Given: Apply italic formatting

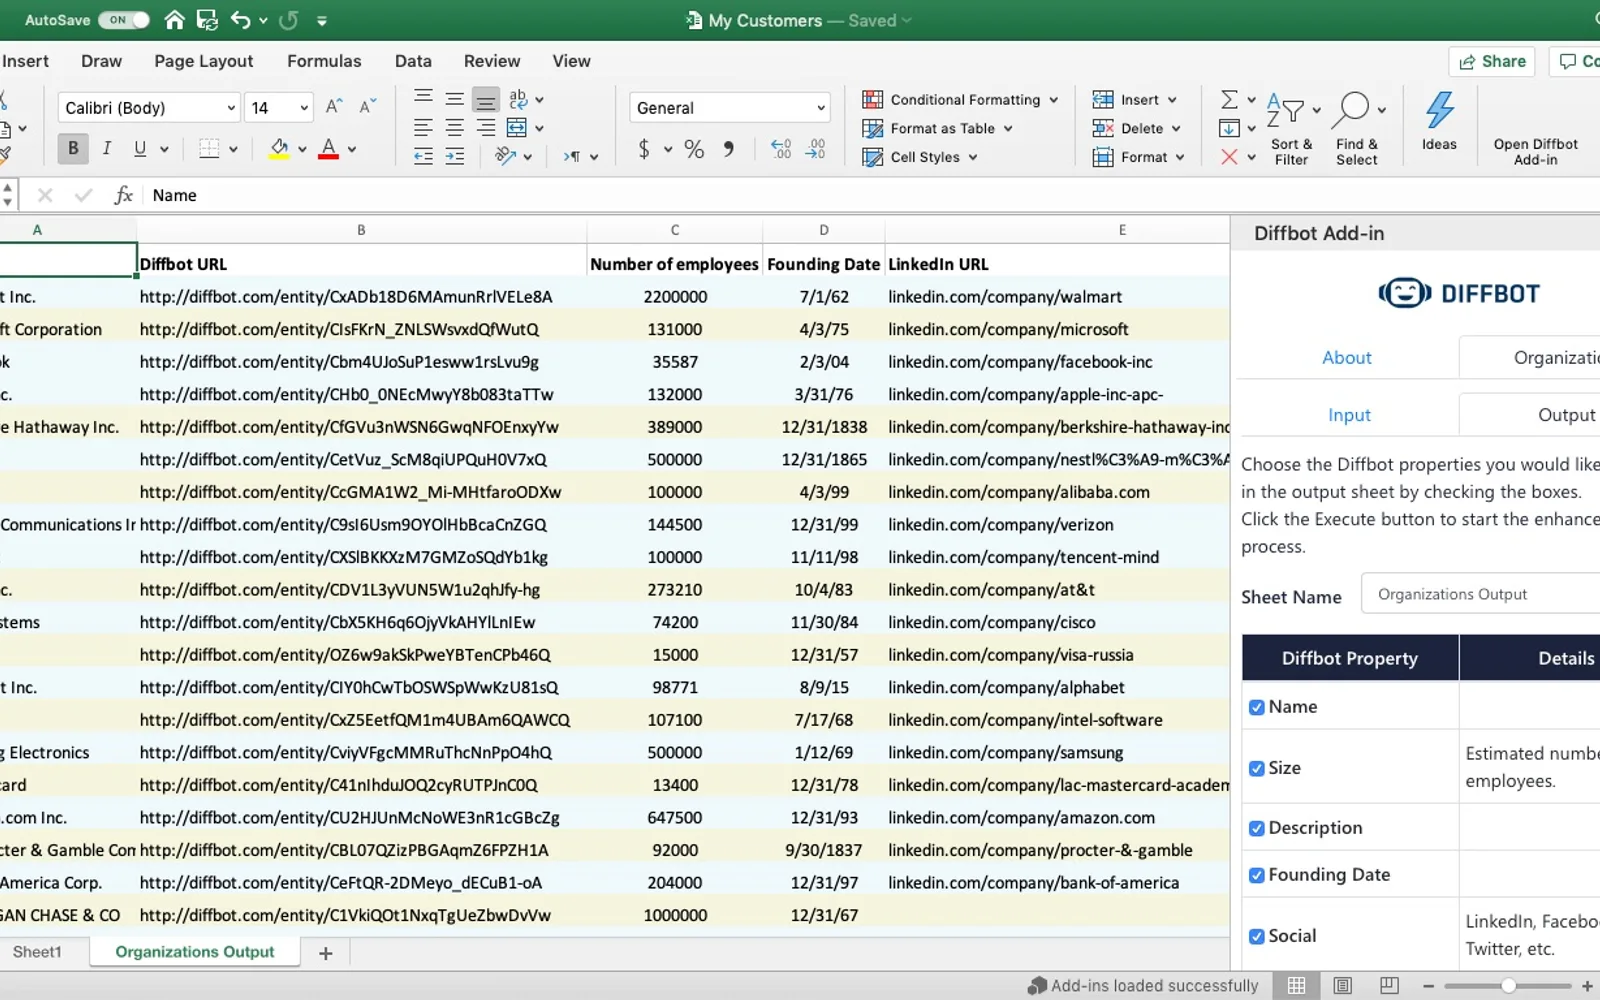Looking at the screenshot, I should click(x=106, y=149).
